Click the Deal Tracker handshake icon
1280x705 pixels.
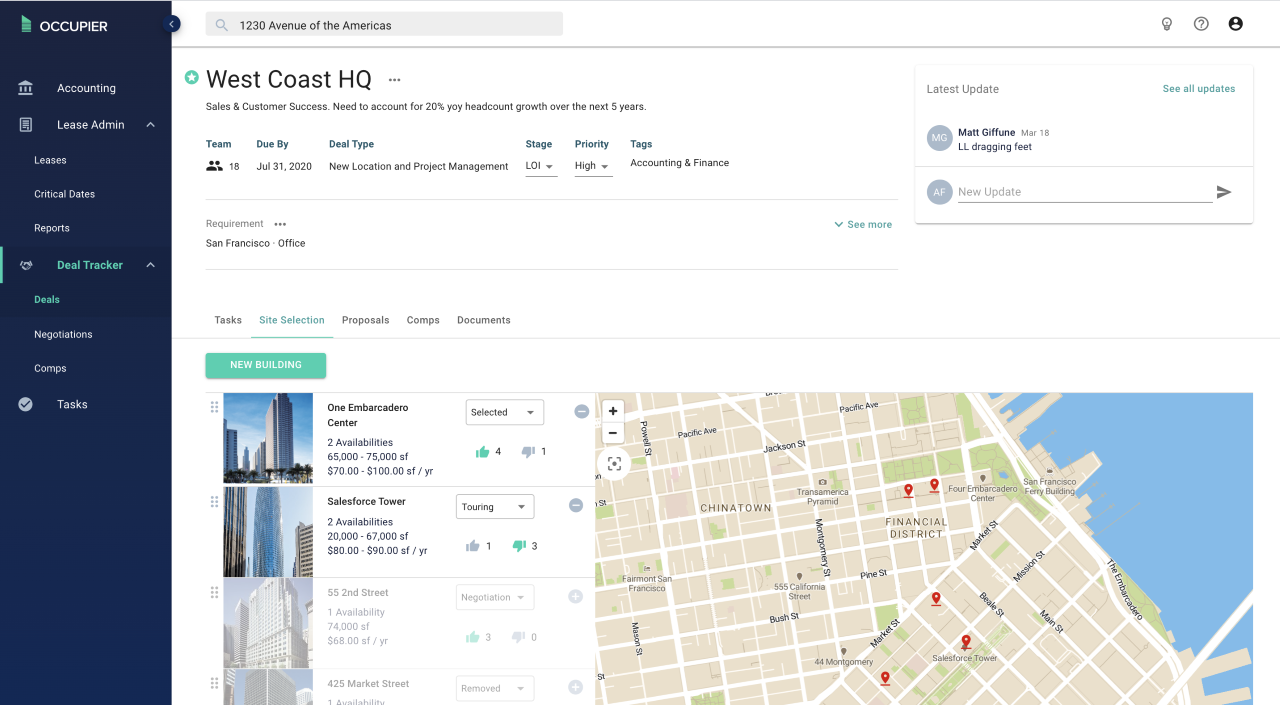26,265
